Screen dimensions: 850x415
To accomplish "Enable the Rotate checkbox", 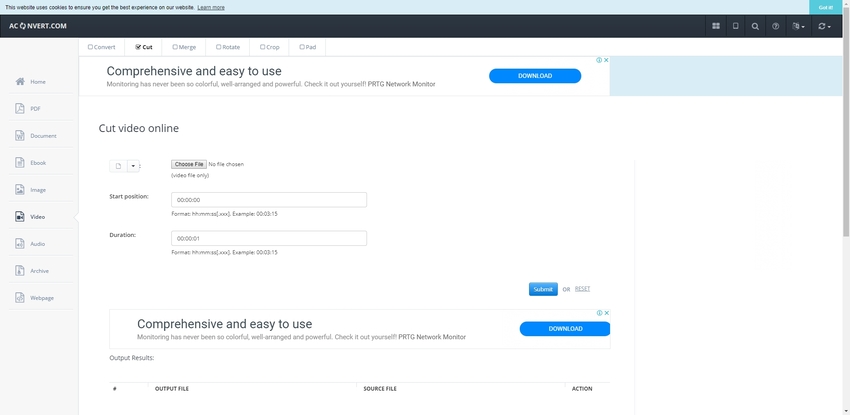I will [x=219, y=47].
